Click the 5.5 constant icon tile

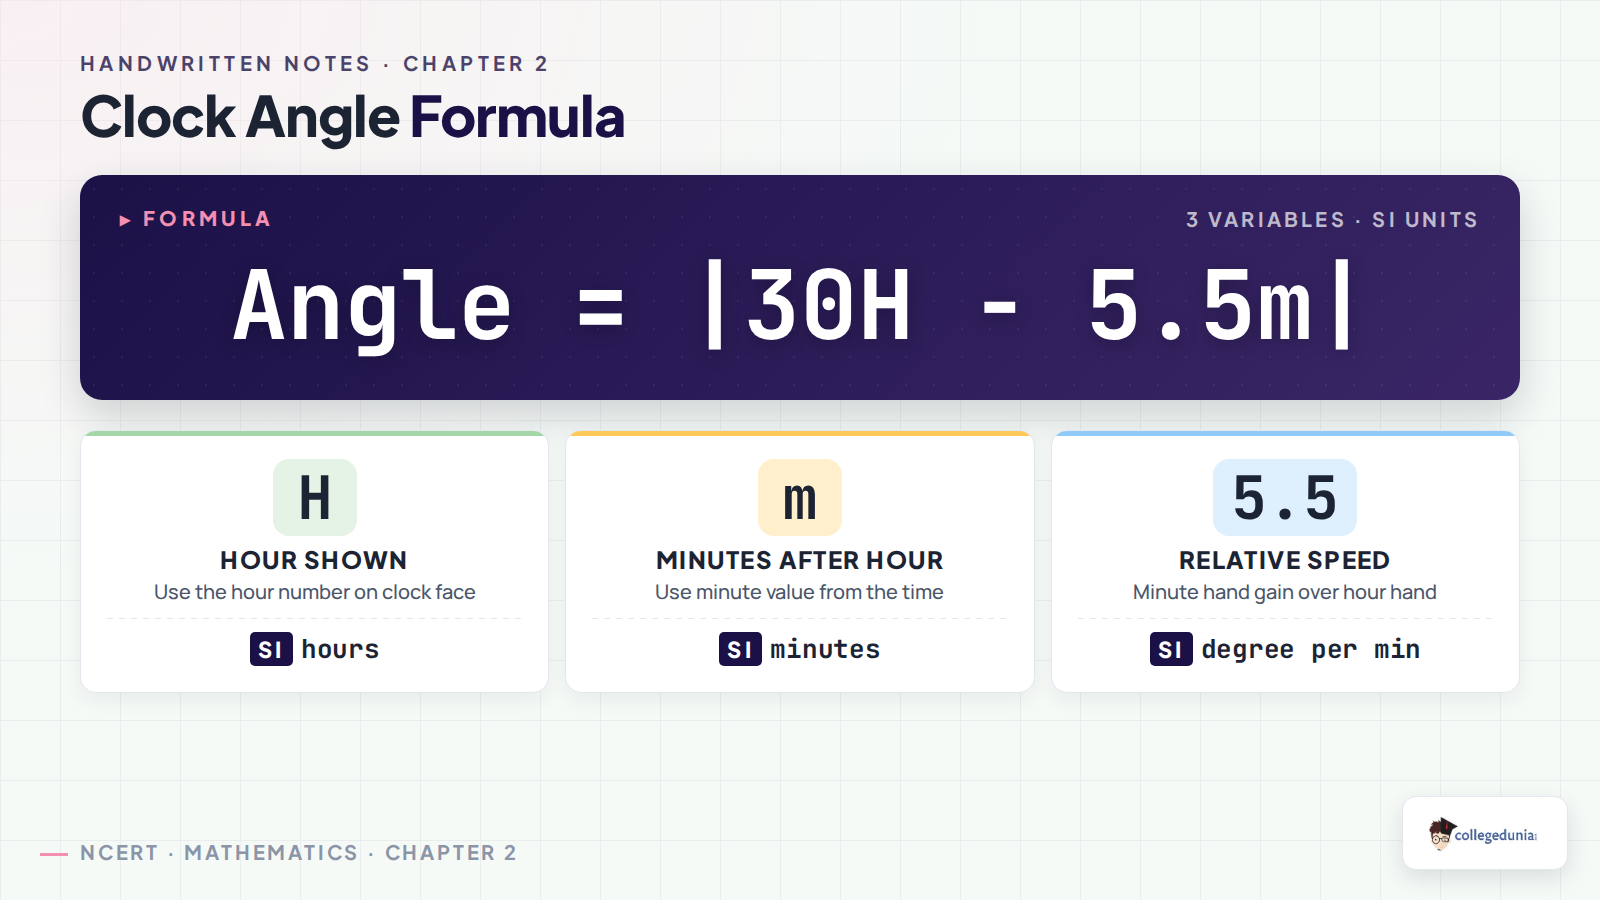point(1285,497)
